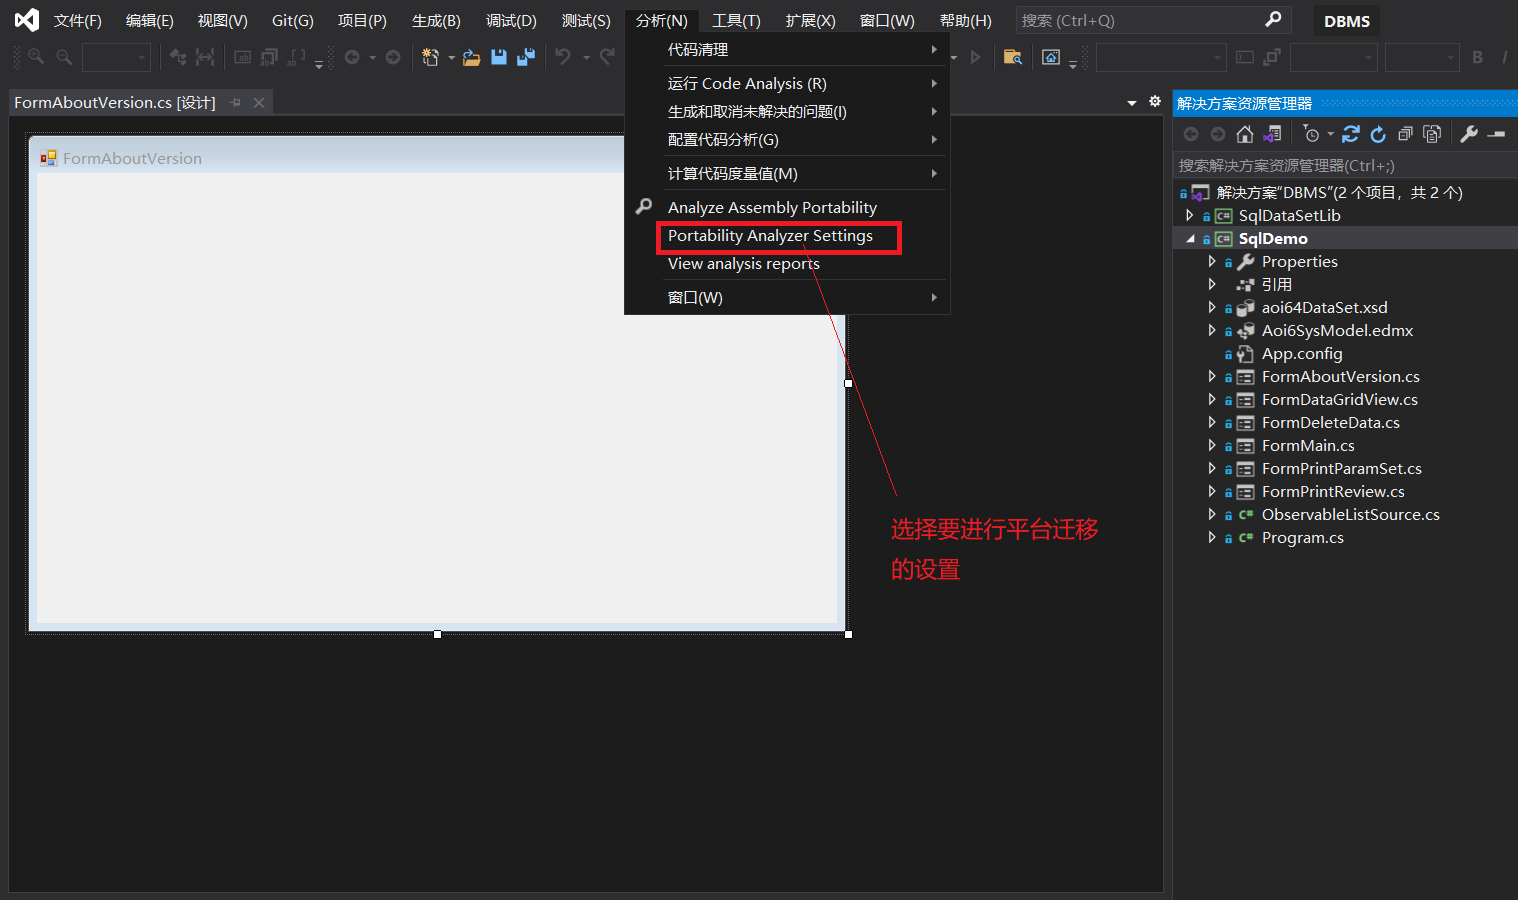Select 运行 Code Analysis (R) menu item

click(787, 83)
